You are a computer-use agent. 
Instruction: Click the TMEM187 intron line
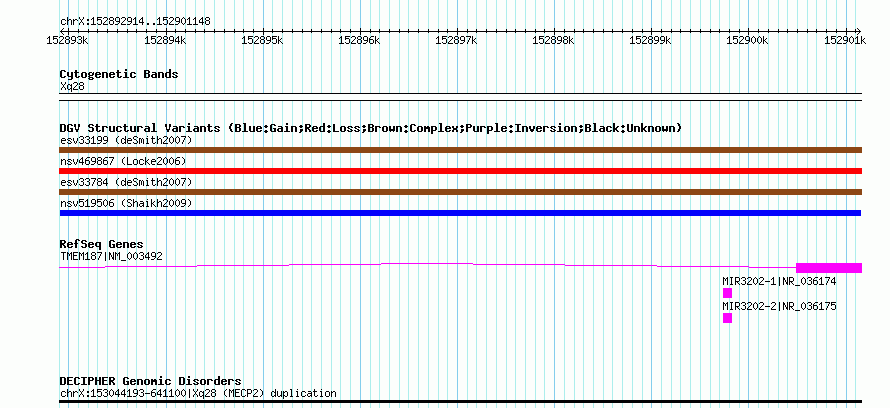[427, 263]
